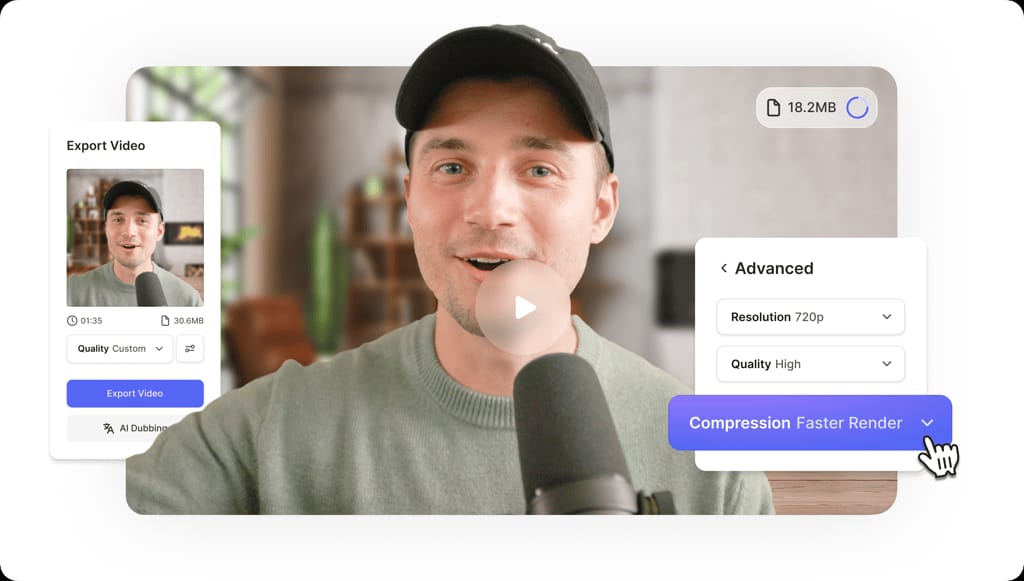Image resolution: width=1024 pixels, height=581 pixels.
Task: Click the translate icon on AI Dubbing
Action: (108, 428)
